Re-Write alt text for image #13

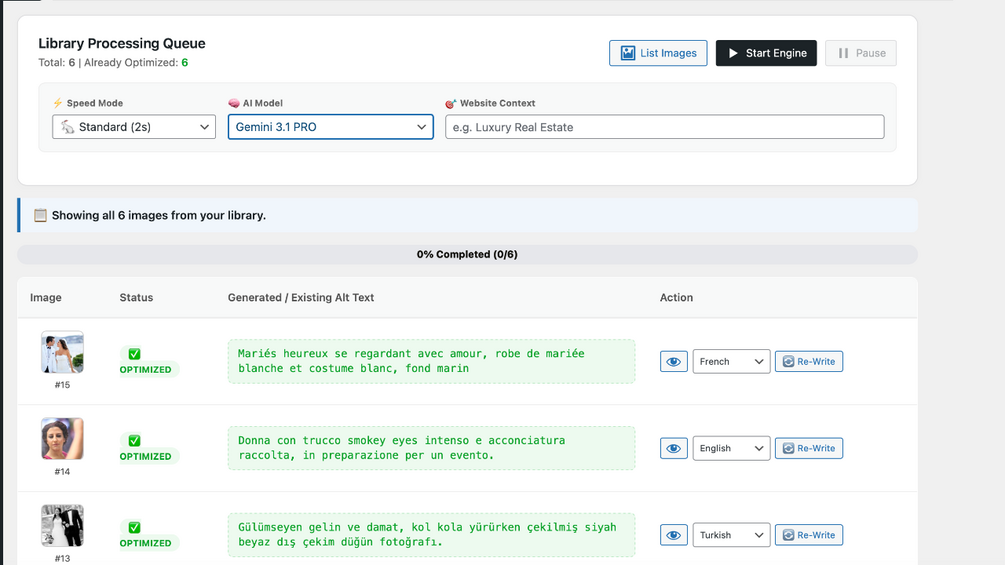[809, 535]
